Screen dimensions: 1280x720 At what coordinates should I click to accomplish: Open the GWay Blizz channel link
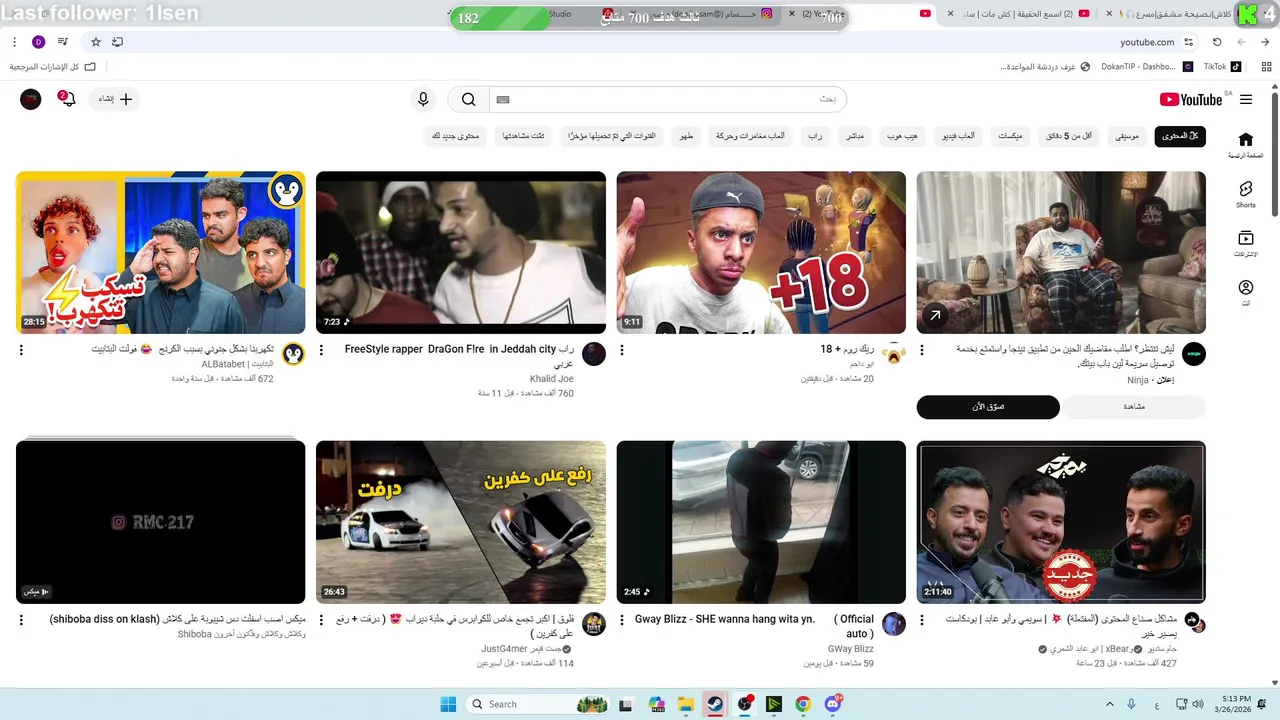coord(850,649)
